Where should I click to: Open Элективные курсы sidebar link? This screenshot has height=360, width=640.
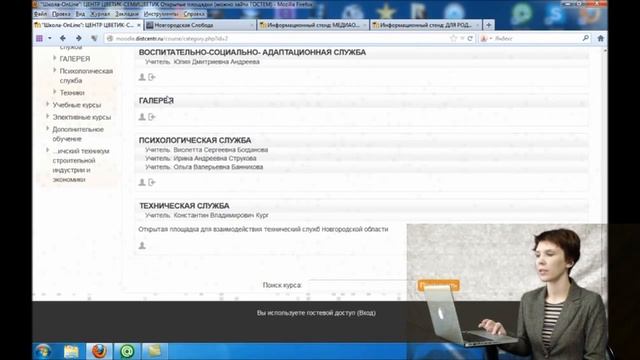pos(82,118)
